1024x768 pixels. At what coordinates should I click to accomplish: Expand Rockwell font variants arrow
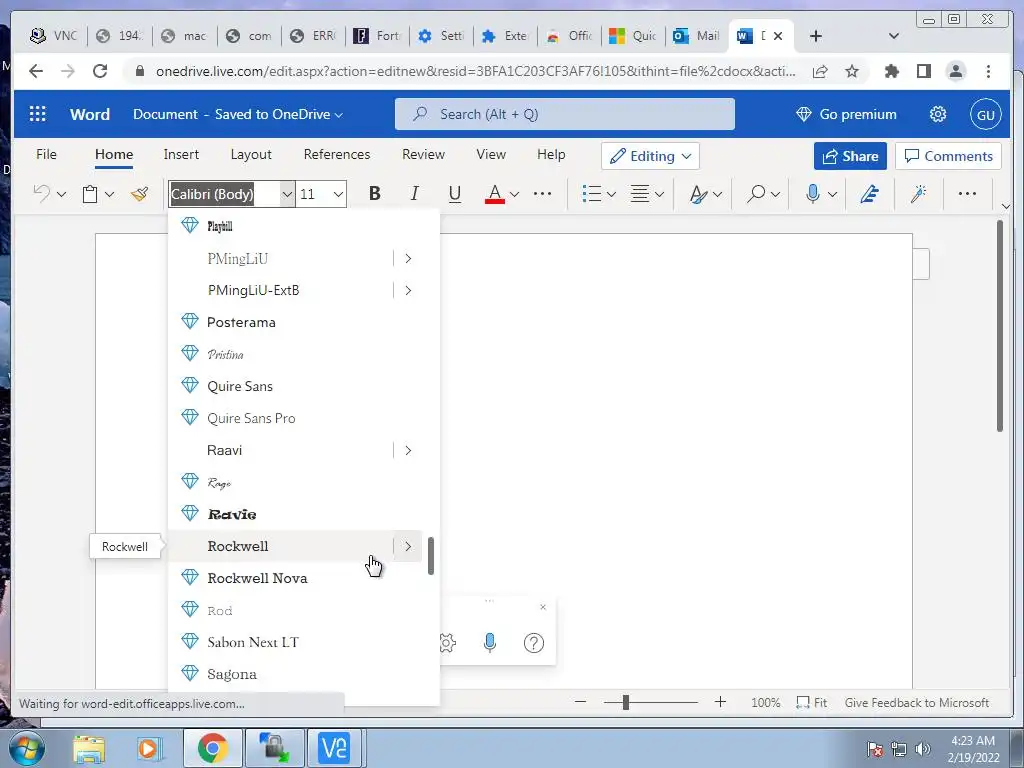(408, 547)
